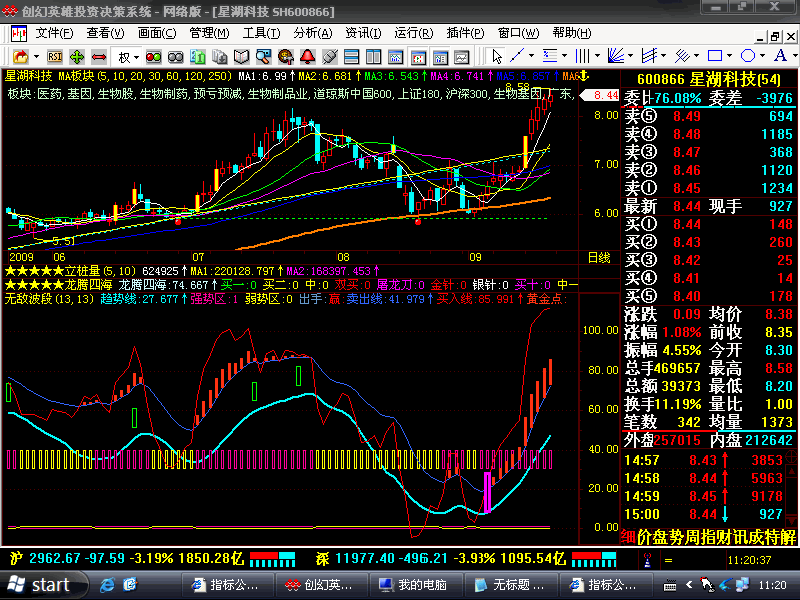The image size is (800, 600).
Task: Open the 无标题 taskbar button
Action: [511, 585]
